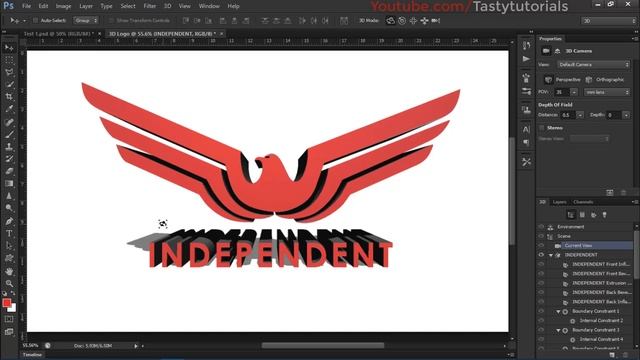
Task: Choose the Rotate 3D Object mode
Action: pyautogui.click(x=390, y=20)
